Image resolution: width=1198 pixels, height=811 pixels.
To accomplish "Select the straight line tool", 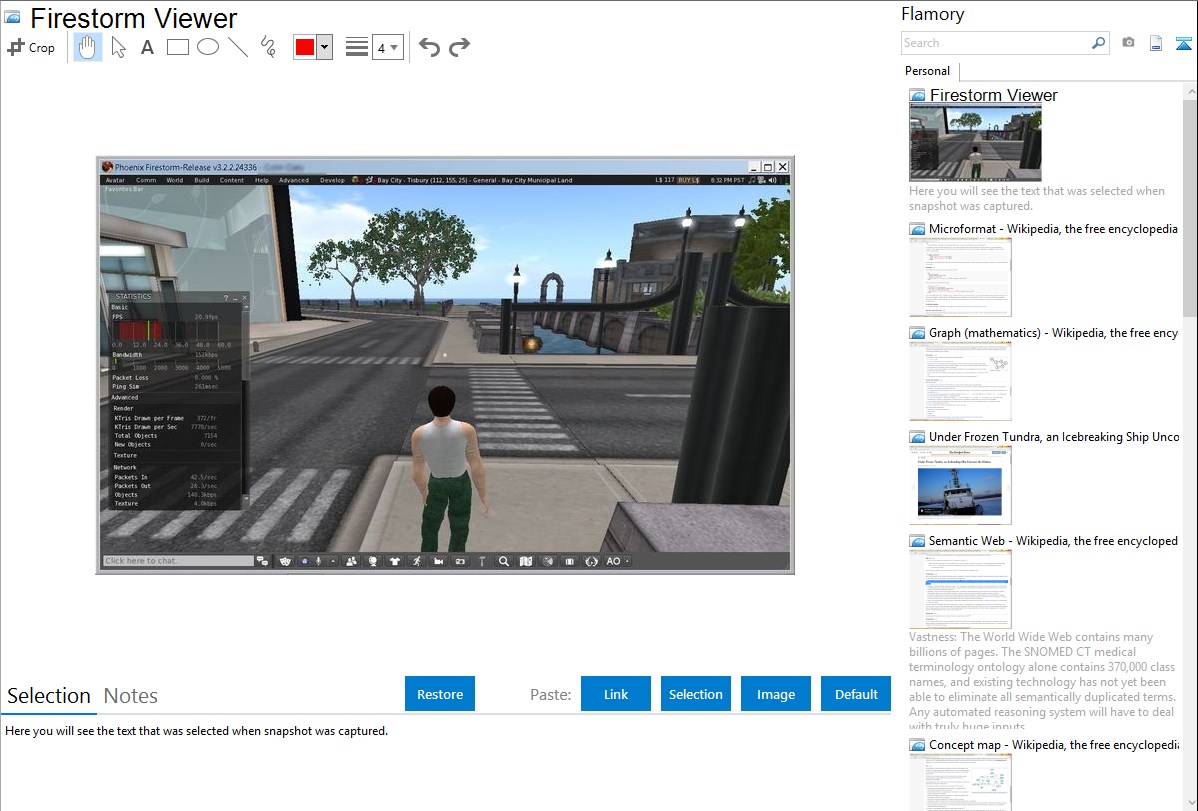I will (x=238, y=47).
